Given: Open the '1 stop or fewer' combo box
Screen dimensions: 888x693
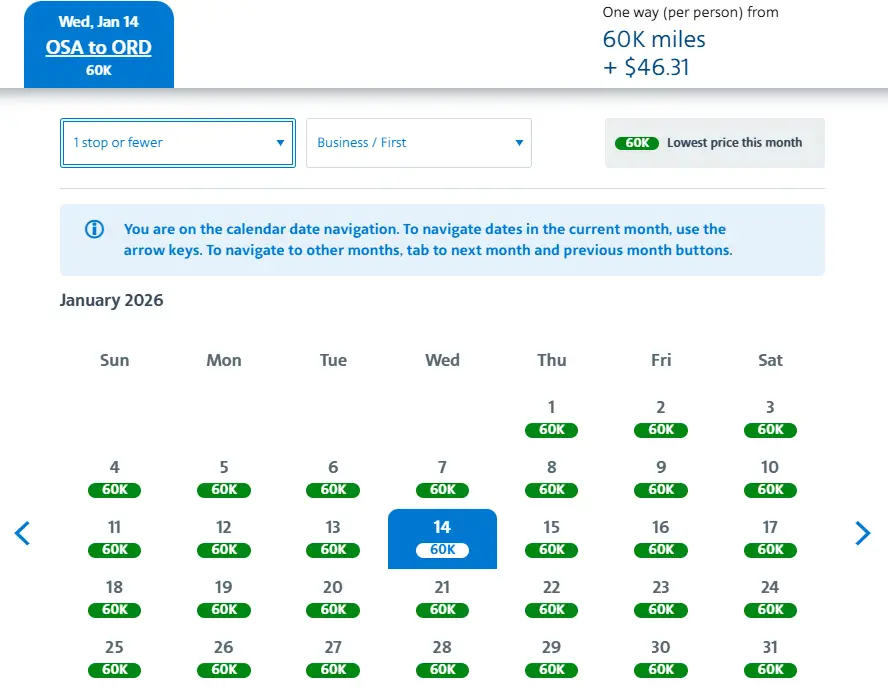Looking at the screenshot, I should pyautogui.click(x=178, y=143).
